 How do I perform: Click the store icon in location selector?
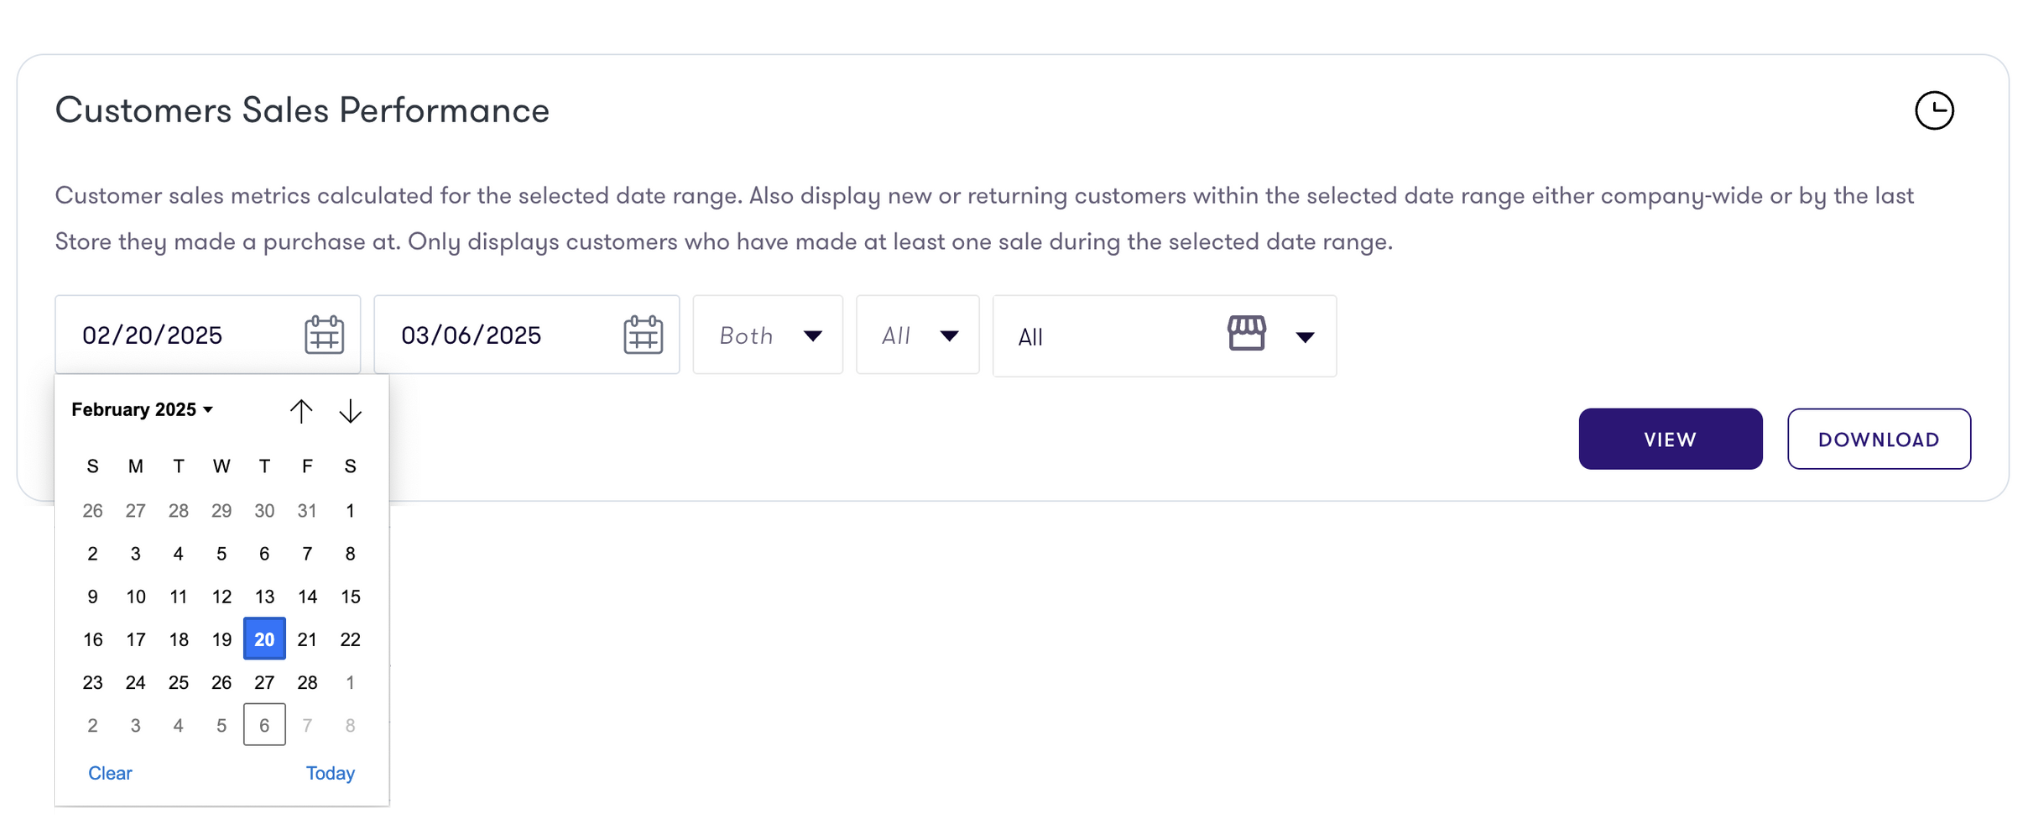point(1246,333)
